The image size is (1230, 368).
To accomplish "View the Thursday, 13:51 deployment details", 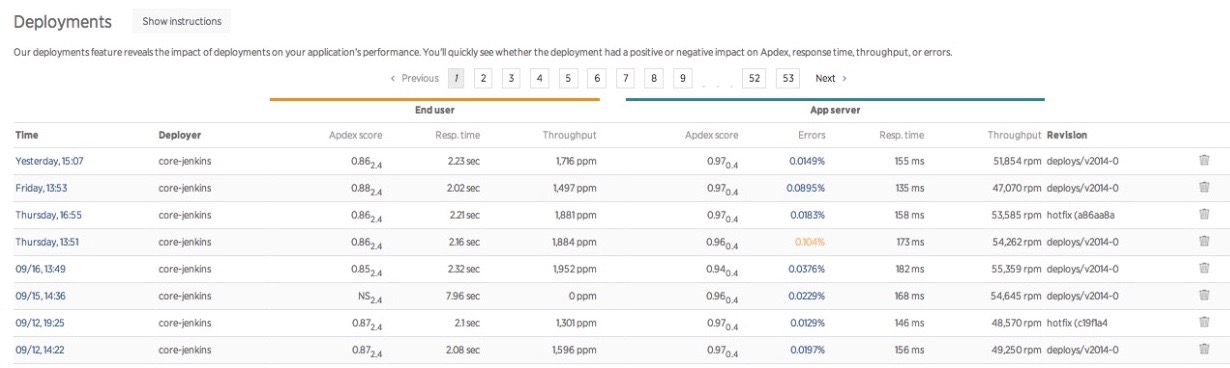I will coord(47,242).
